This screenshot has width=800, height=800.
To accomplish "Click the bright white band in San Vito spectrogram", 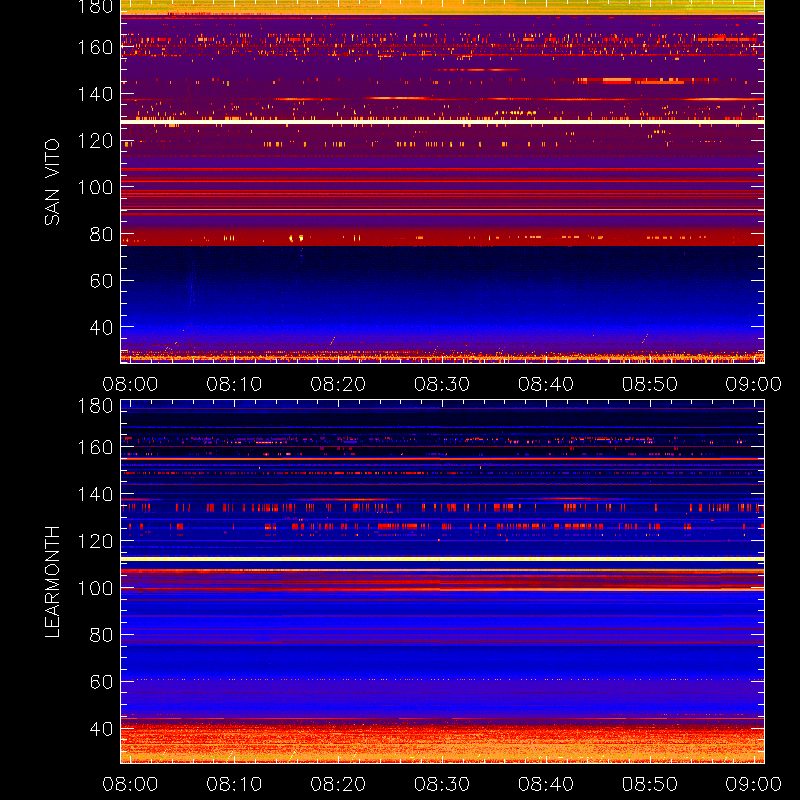I will pyautogui.click(x=442, y=122).
